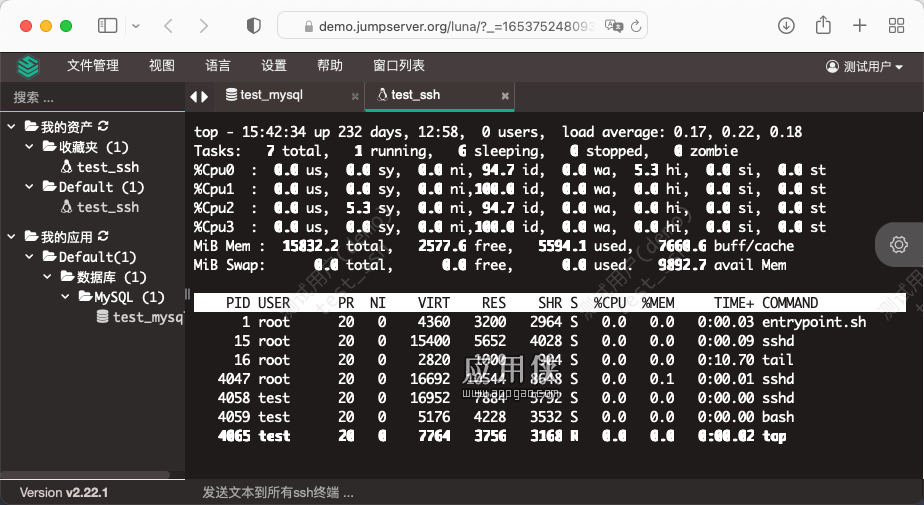Reload the page in Safari
Viewport: 924px width, 505px height.
point(636,26)
